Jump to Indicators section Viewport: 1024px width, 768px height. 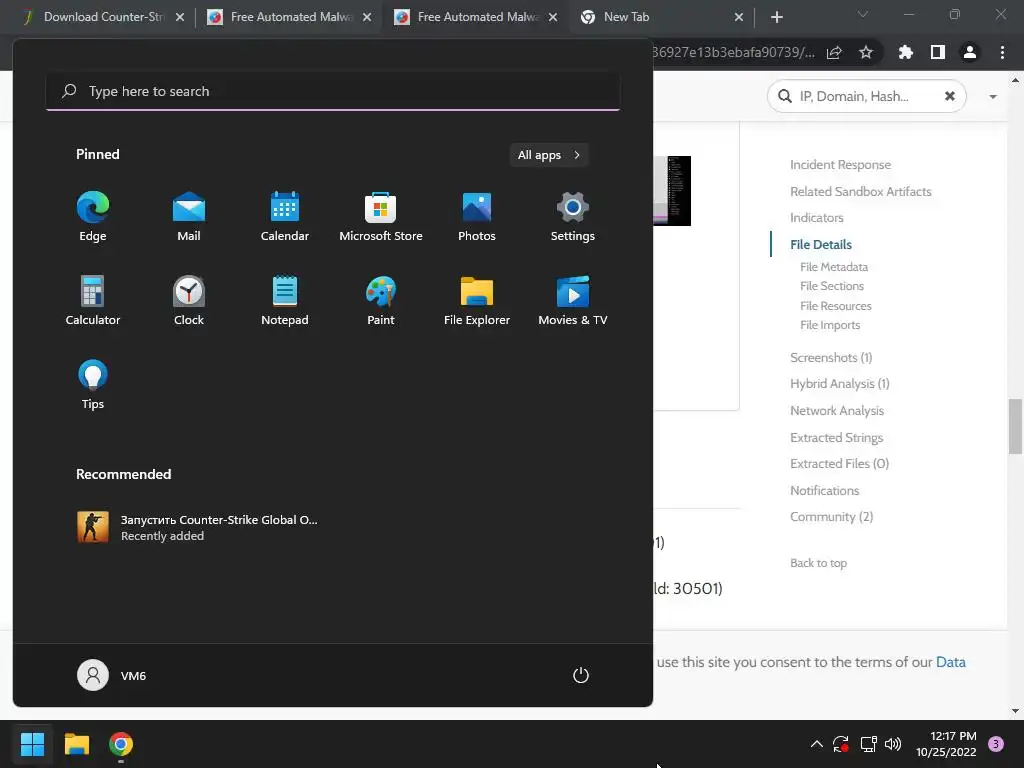[816, 217]
